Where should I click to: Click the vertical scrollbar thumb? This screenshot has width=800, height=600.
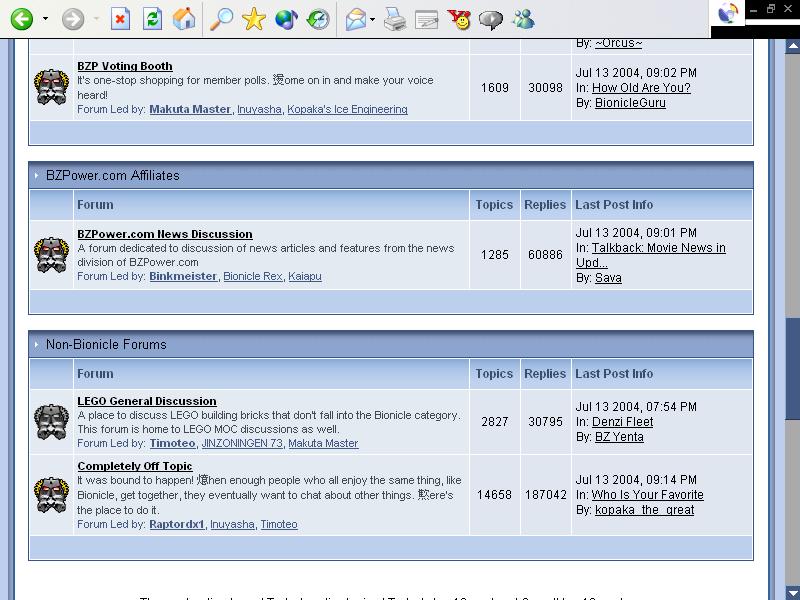[792, 367]
